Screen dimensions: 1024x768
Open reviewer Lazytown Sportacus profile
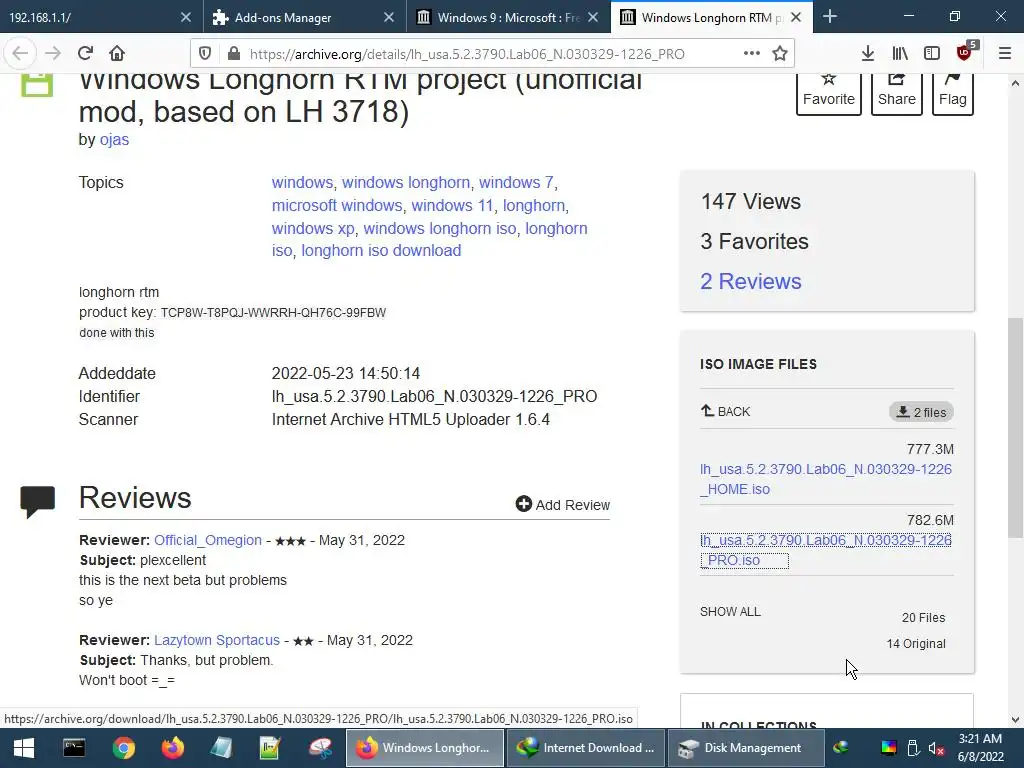[x=217, y=640]
